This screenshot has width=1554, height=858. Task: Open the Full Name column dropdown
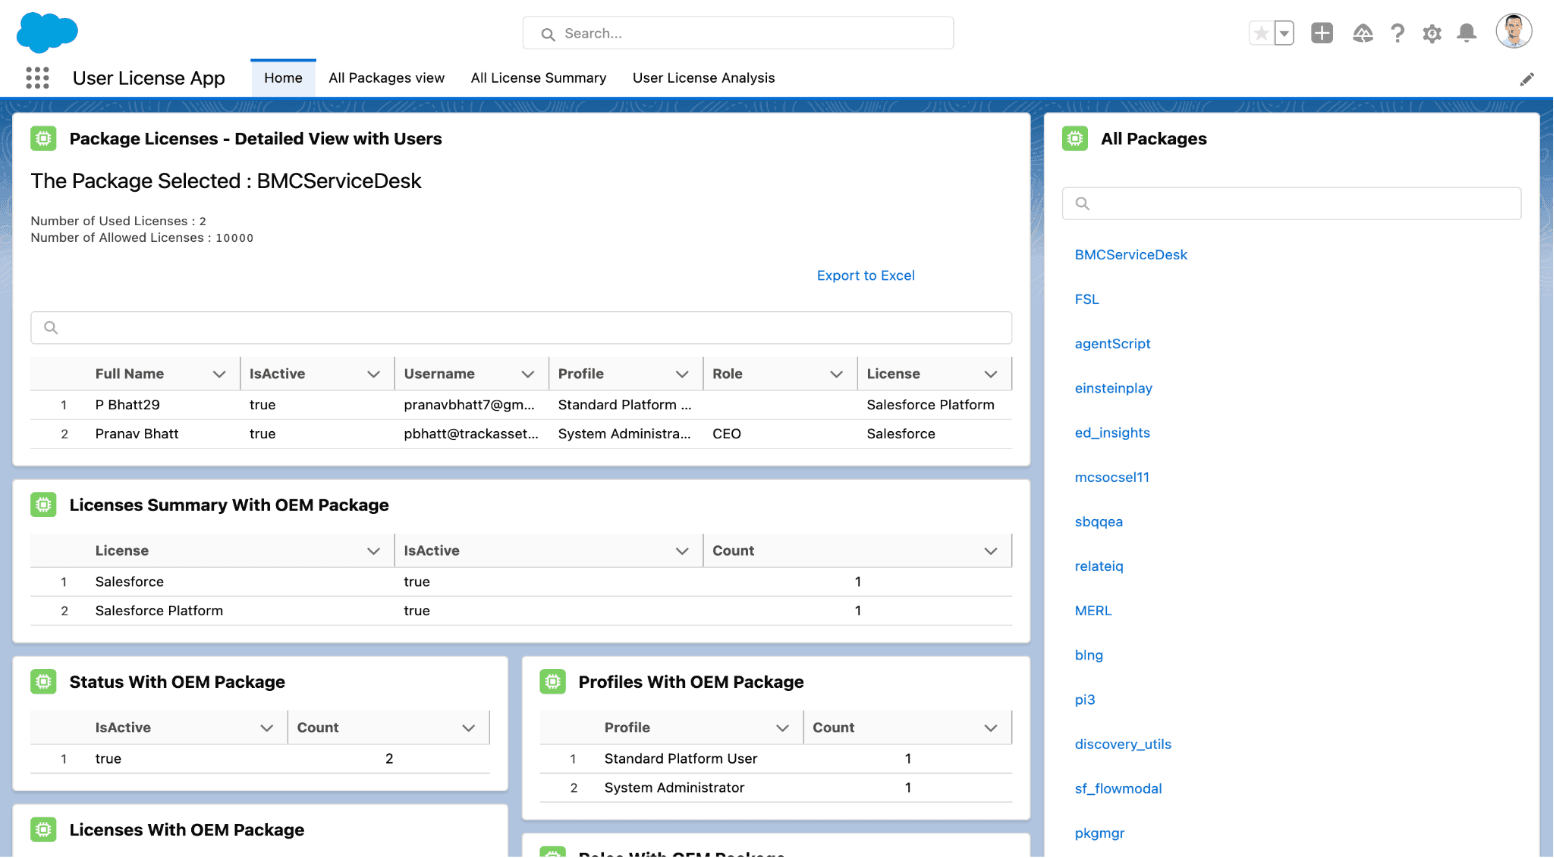[x=219, y=374]
